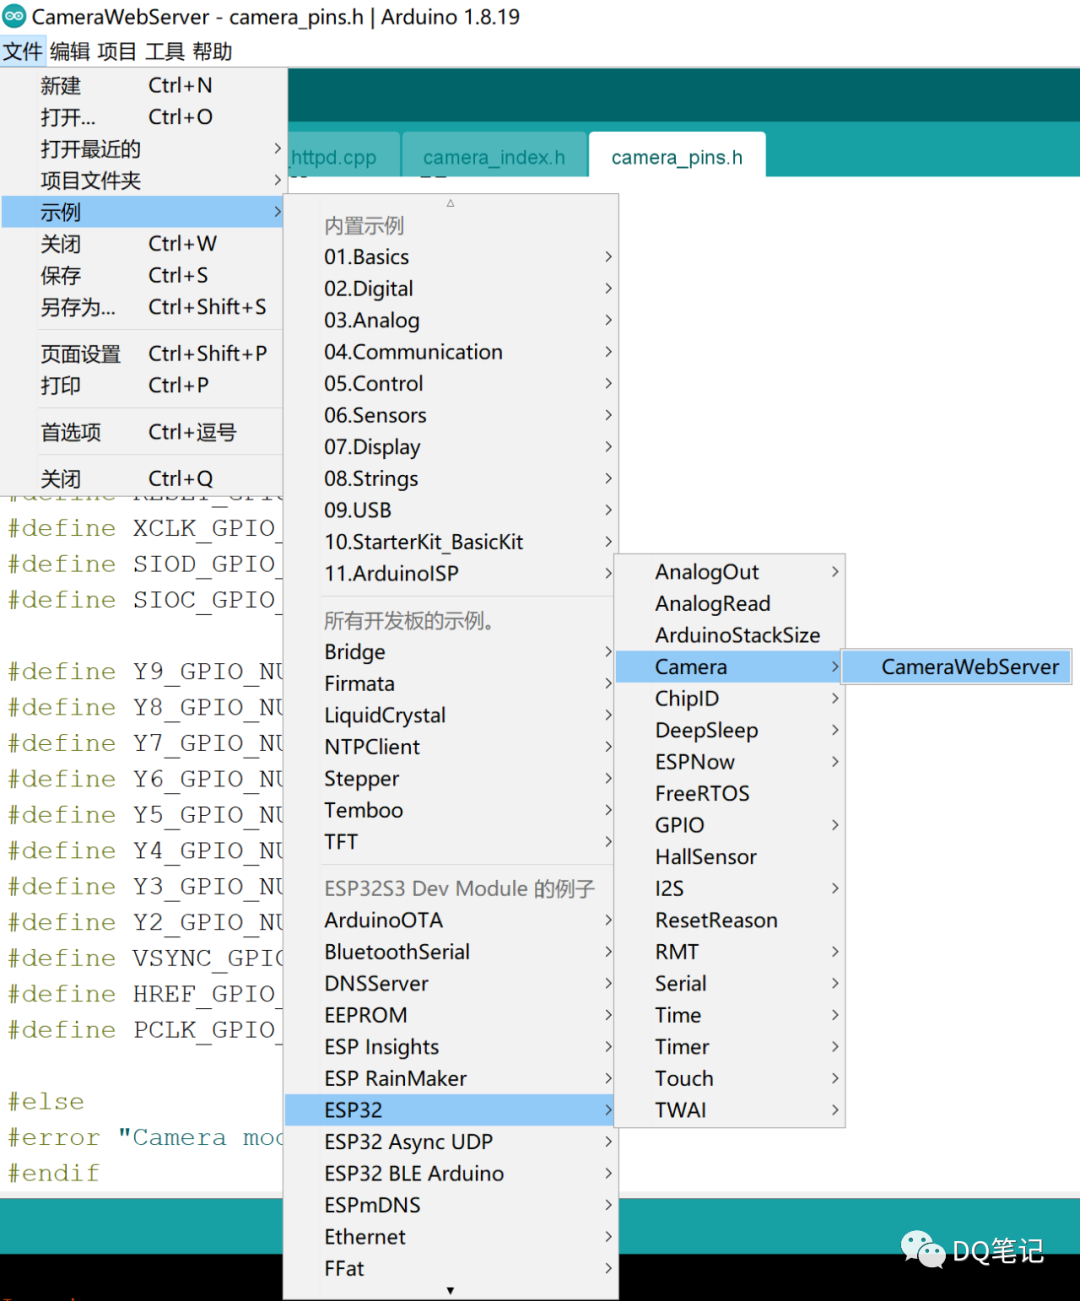Select 新建 to create a new sketch
The width and height of the screenshot is (1080, 1301).
pos(60,85)
